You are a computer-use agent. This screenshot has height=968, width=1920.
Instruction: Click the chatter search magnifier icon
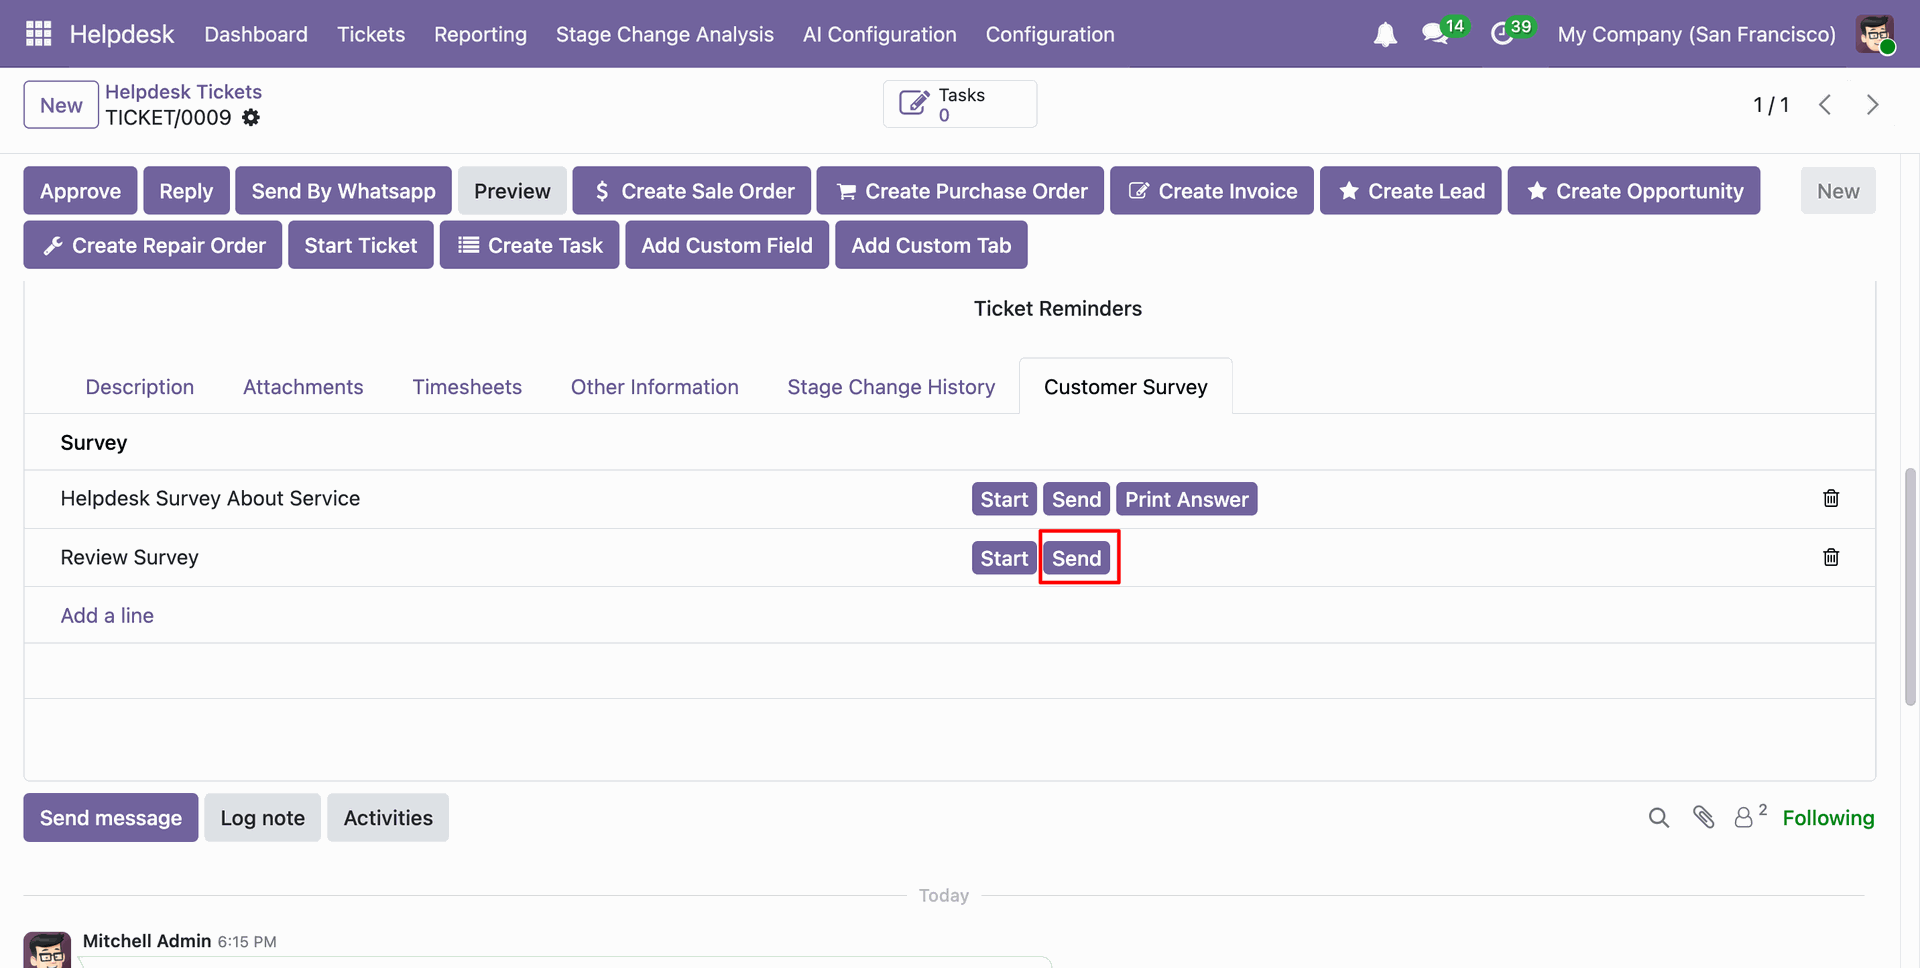[1658, 818]
